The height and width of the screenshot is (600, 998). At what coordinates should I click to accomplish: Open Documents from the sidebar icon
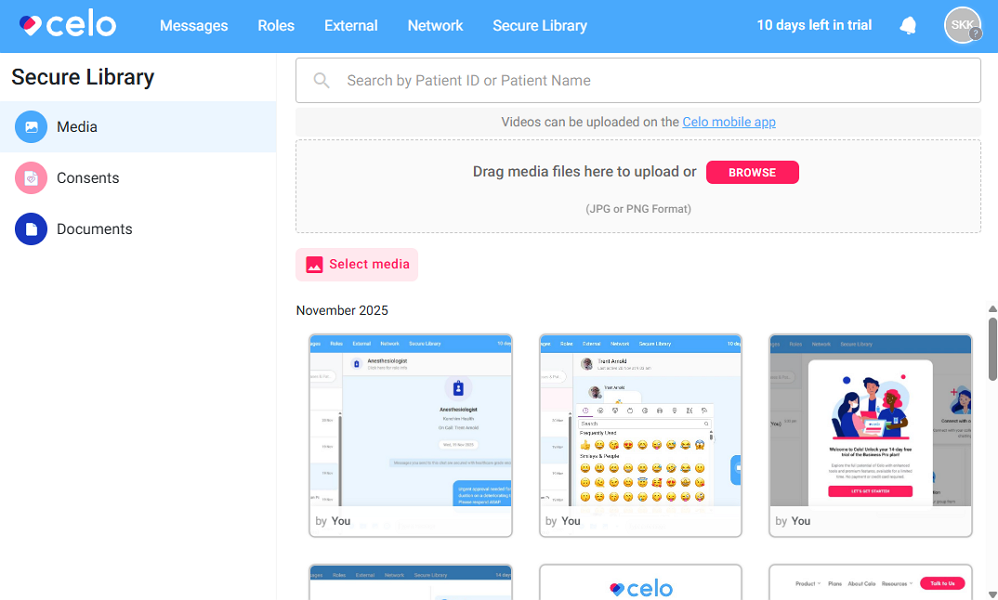[30, 228]
